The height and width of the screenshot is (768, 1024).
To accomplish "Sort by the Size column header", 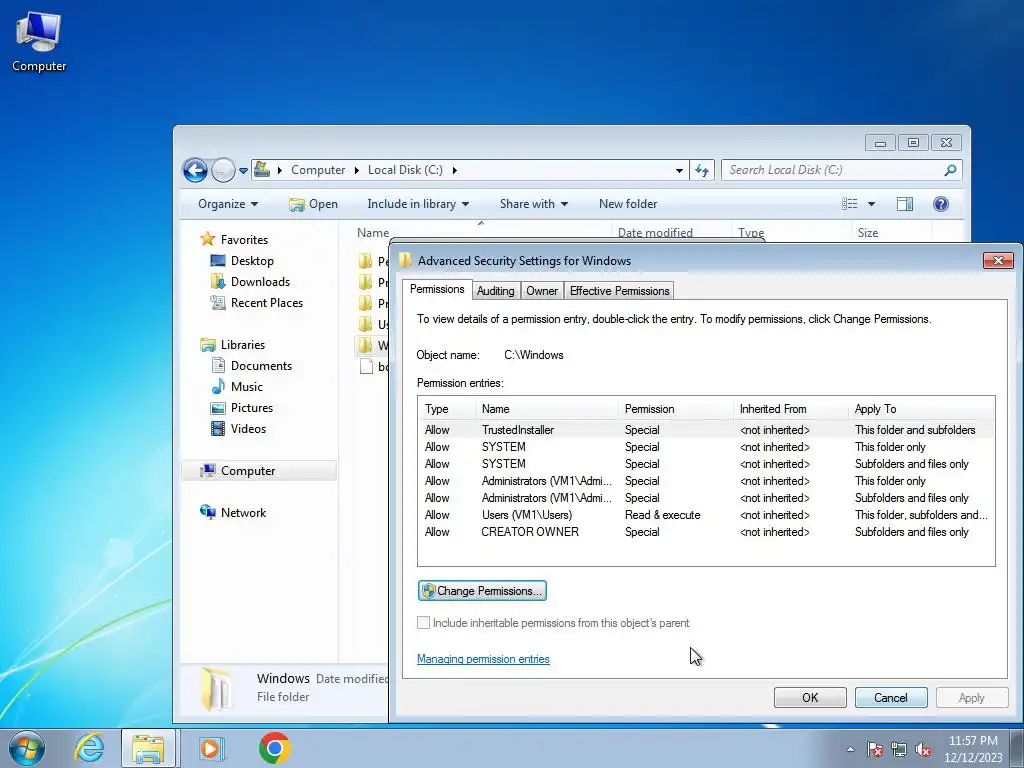I will [x=868, y=232].
